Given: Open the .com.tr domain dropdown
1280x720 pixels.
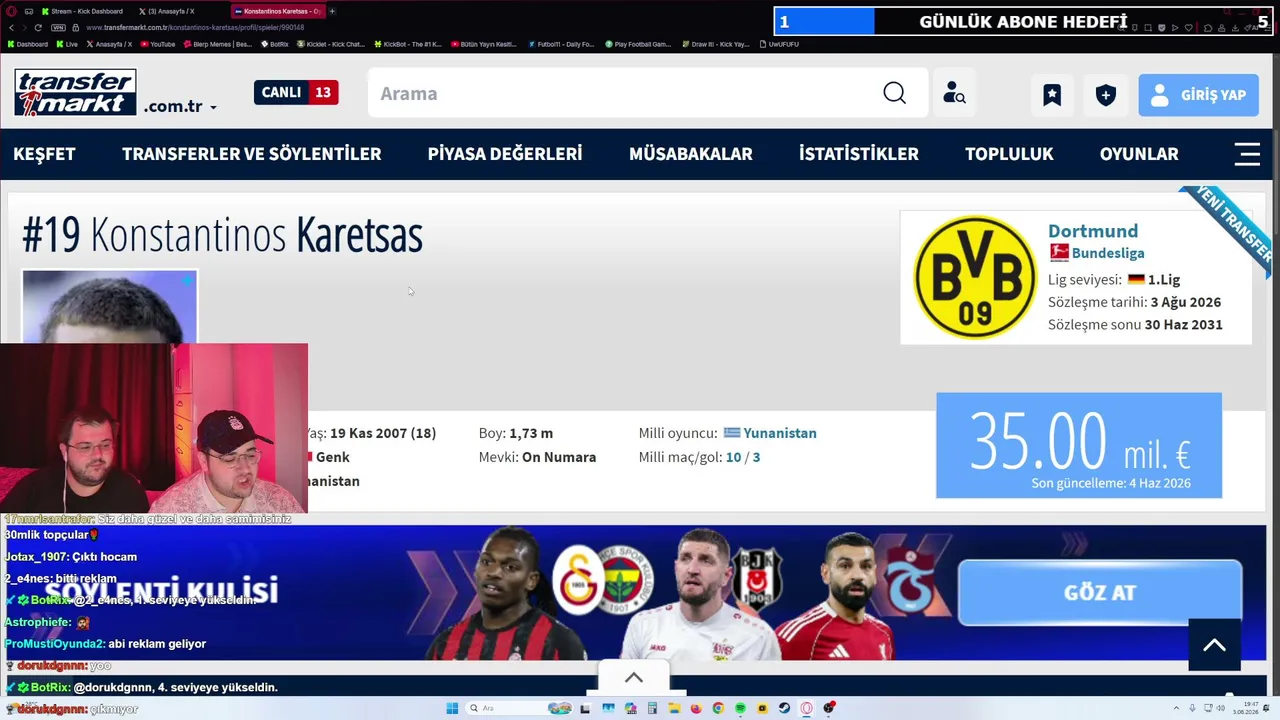Looking at the screenshot, I should point(180,106).
